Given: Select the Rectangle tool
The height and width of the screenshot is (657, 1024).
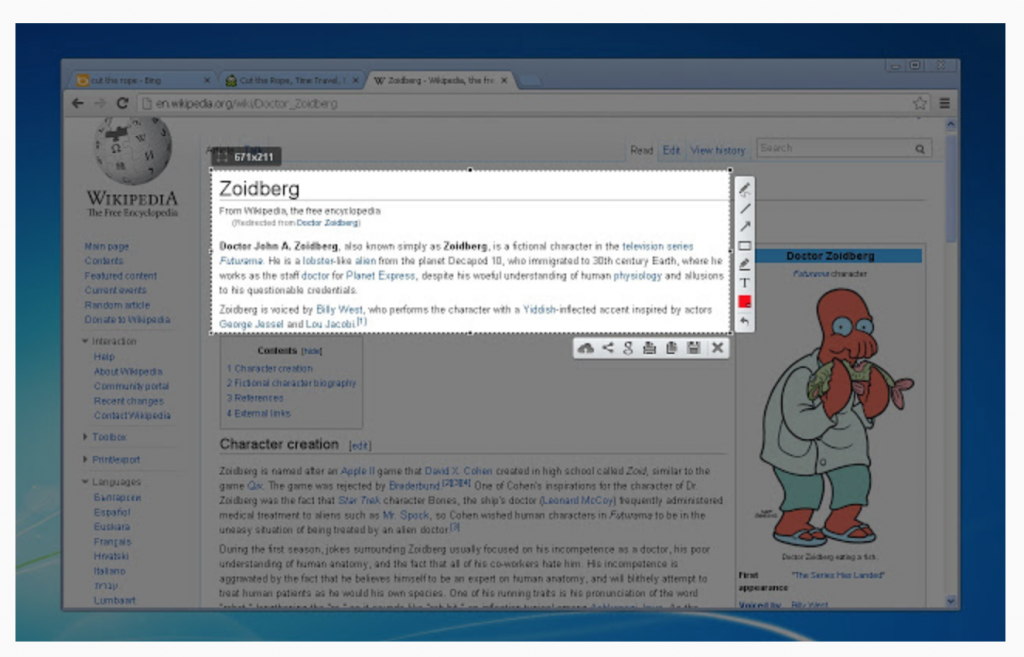Looking at the screenshot, I should pyautogui.click(x=745, y=245).
